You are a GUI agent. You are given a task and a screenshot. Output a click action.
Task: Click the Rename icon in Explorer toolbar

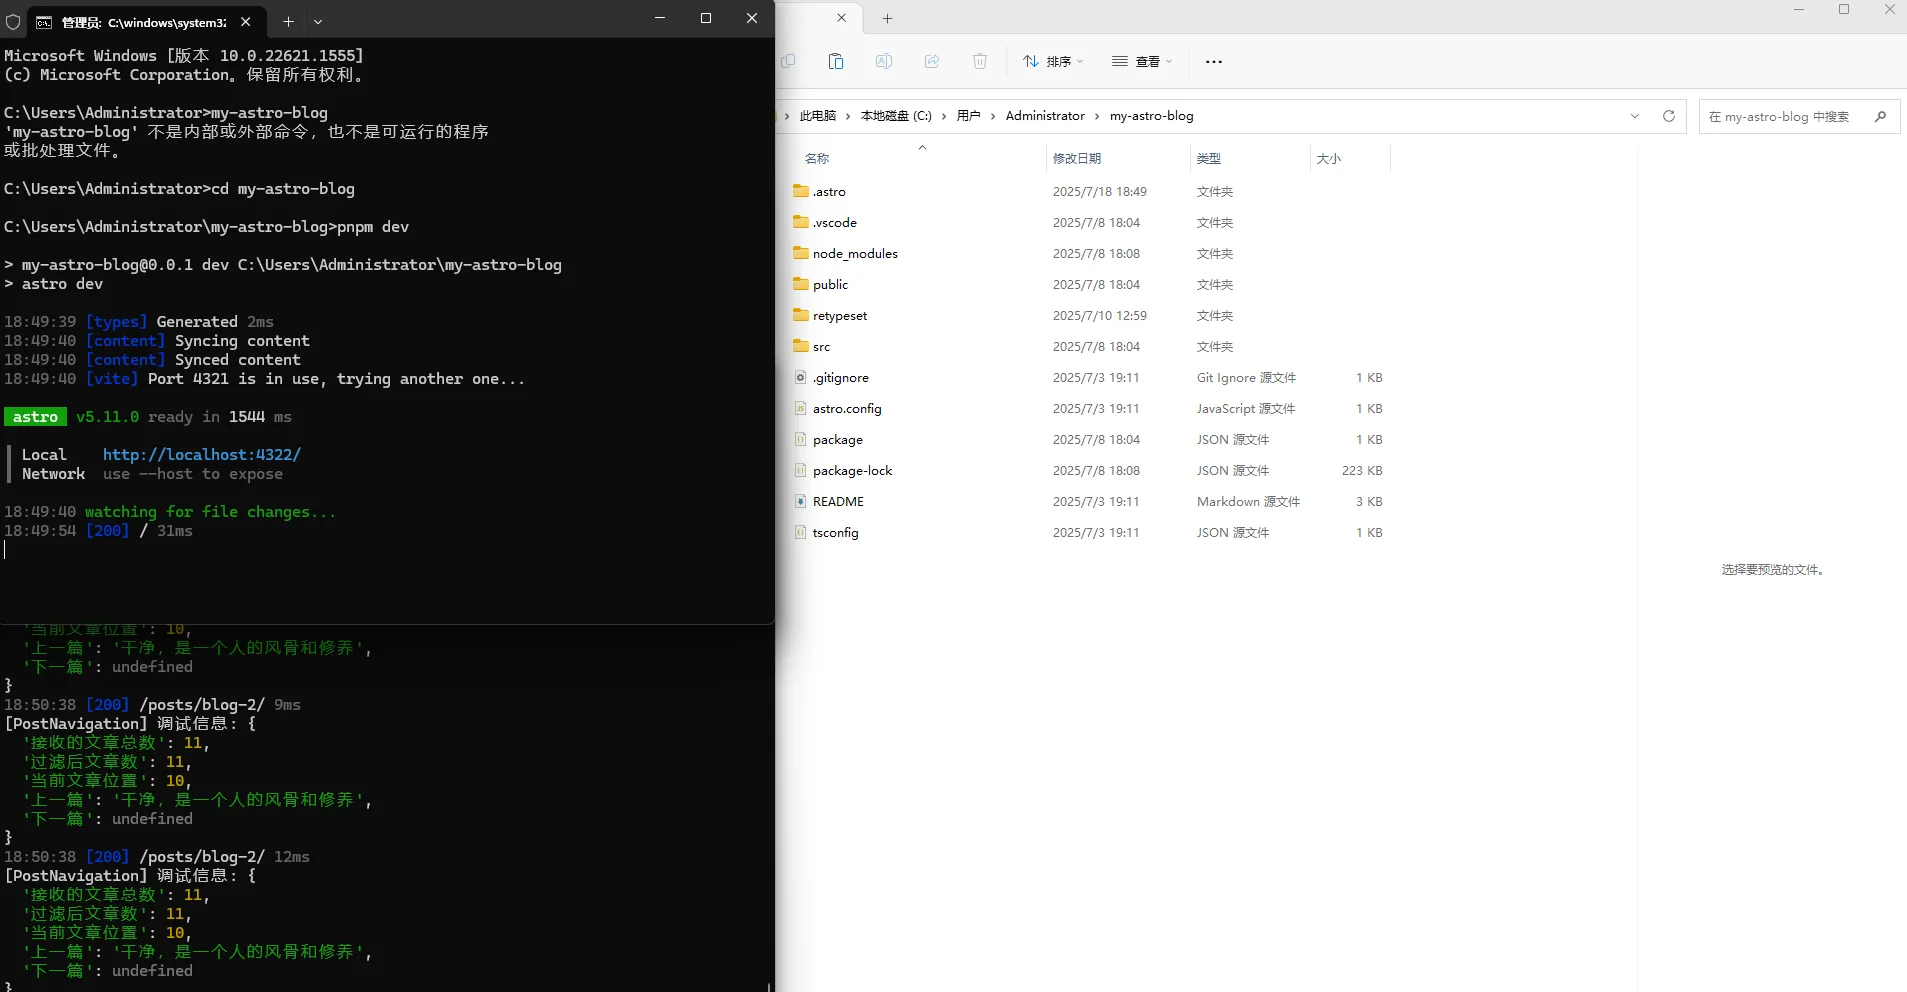click(x=884, y=62)
